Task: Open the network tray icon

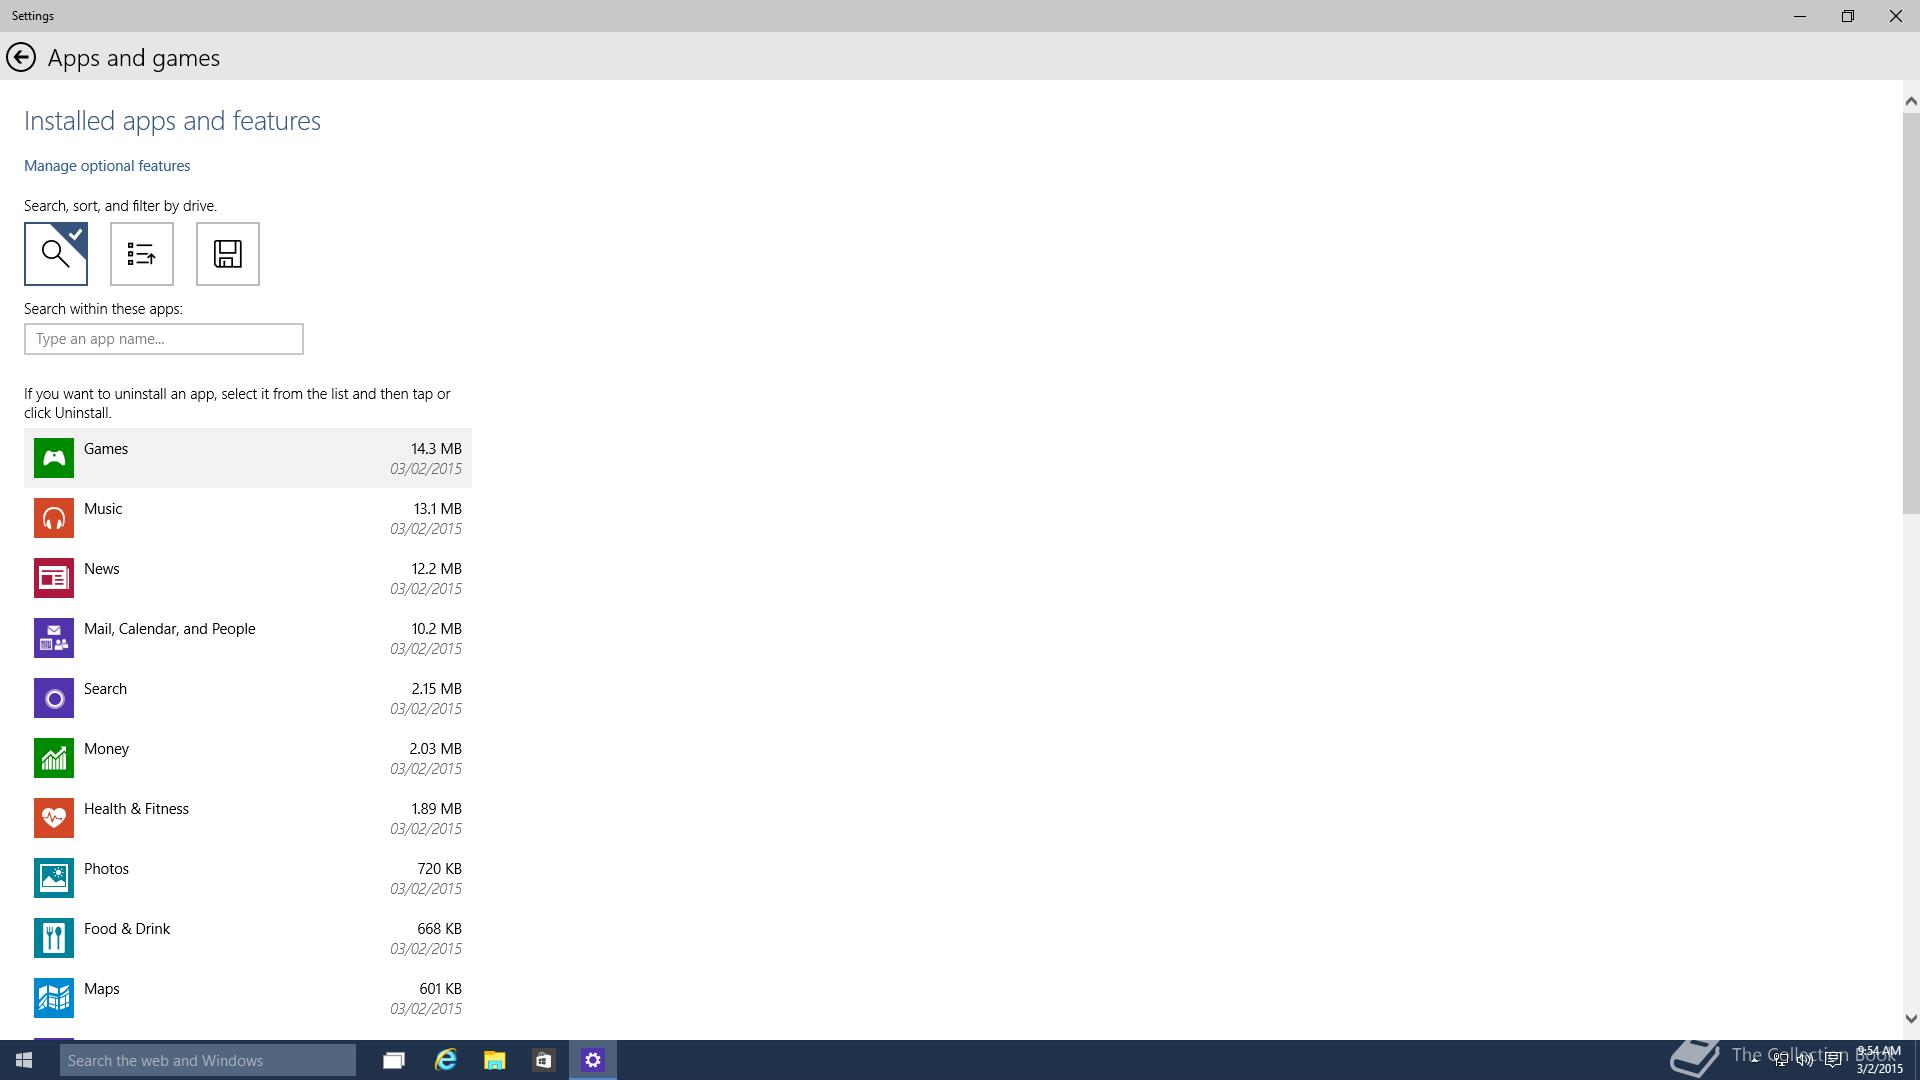Action: (1780, 1060)
